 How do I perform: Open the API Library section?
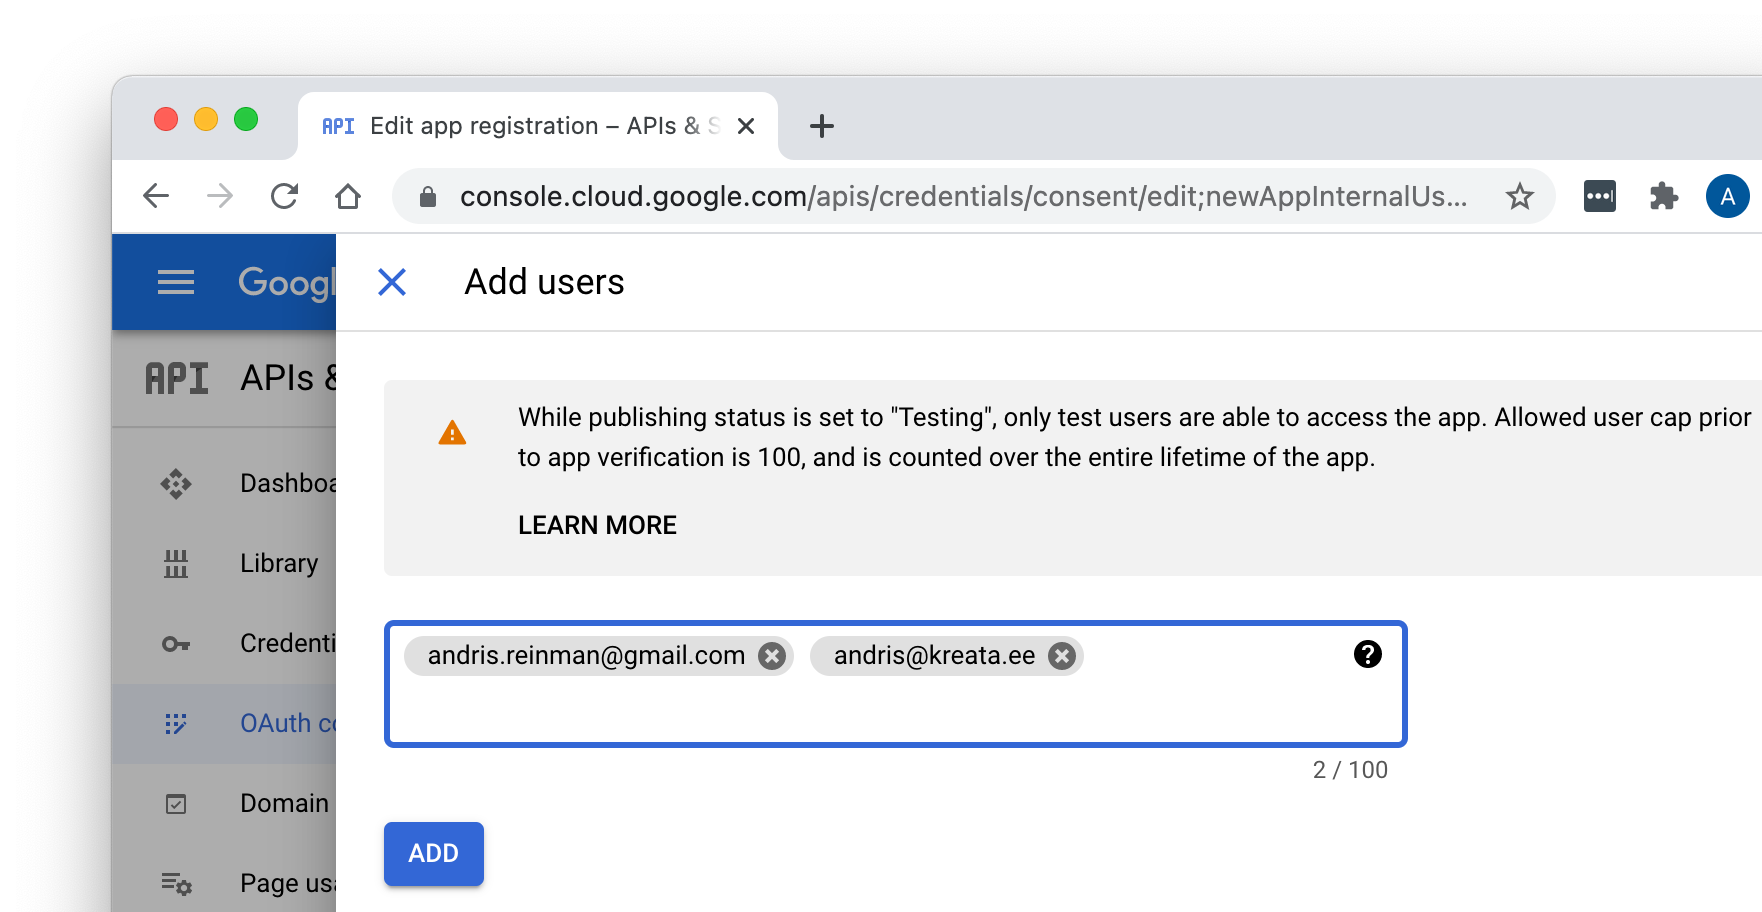pos(277,563)
